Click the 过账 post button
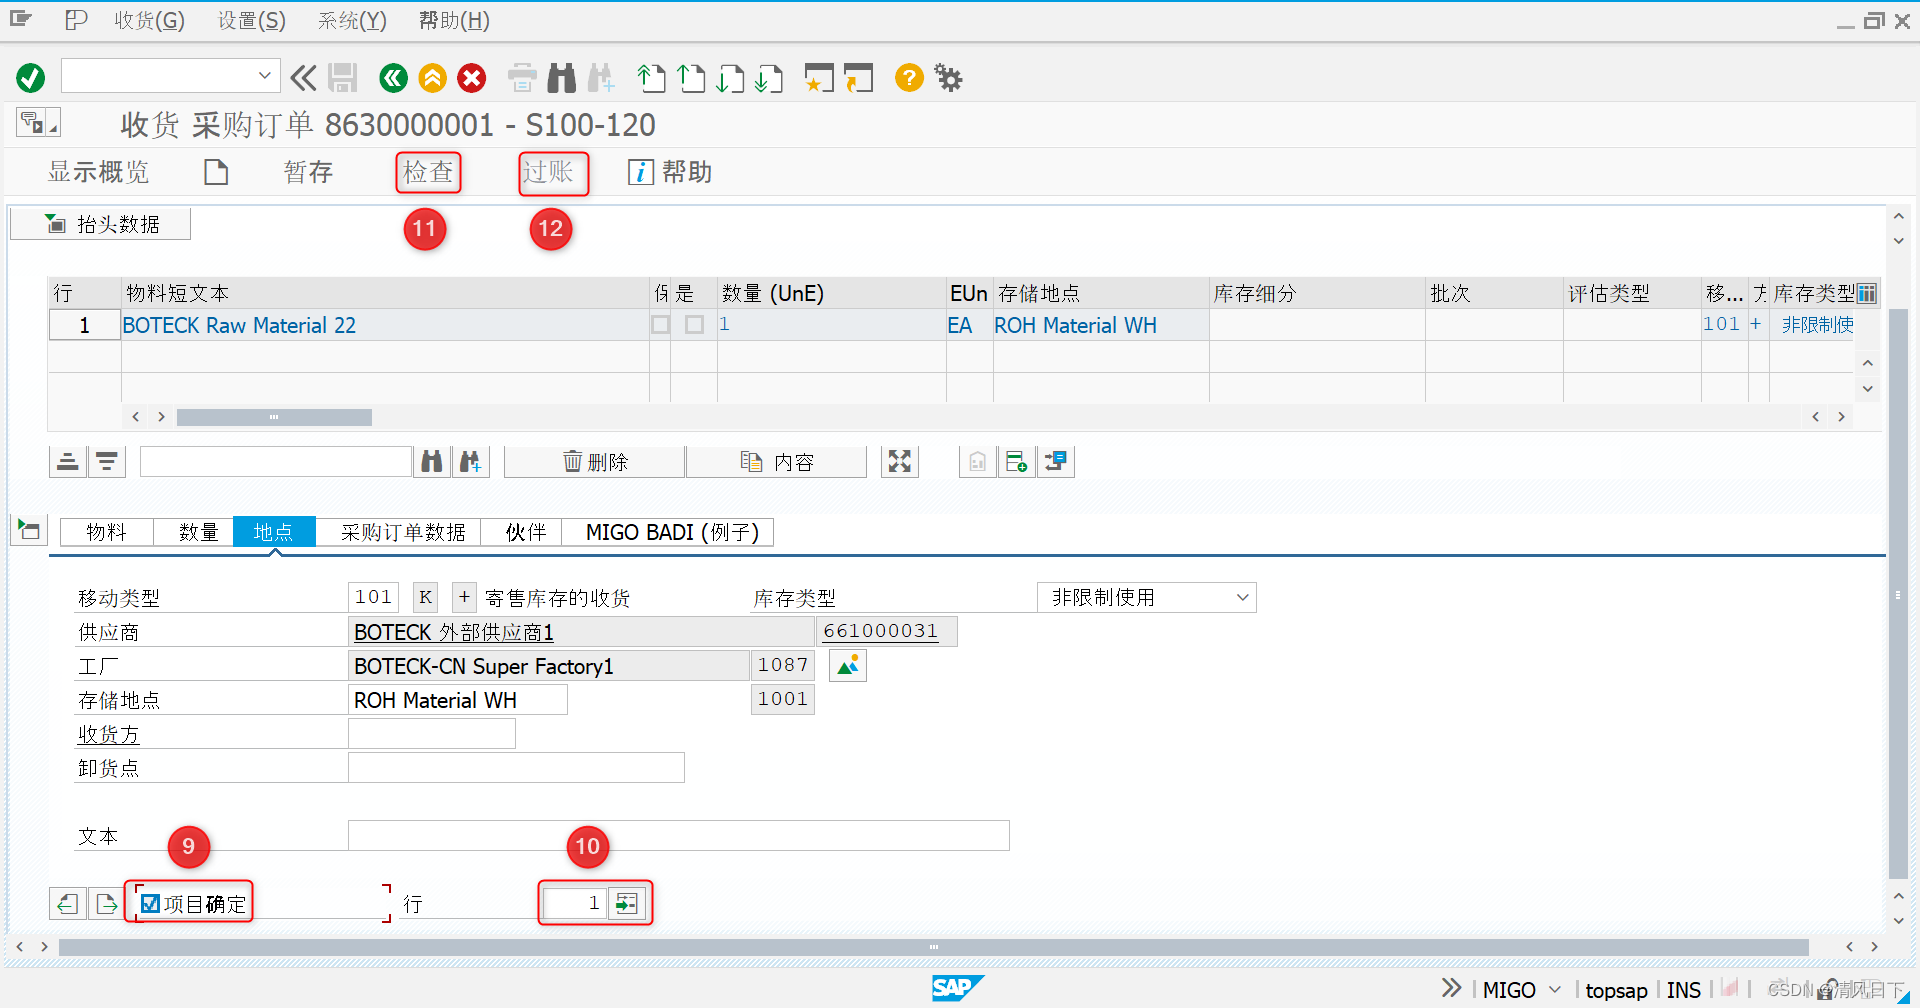 coord(548,172)
